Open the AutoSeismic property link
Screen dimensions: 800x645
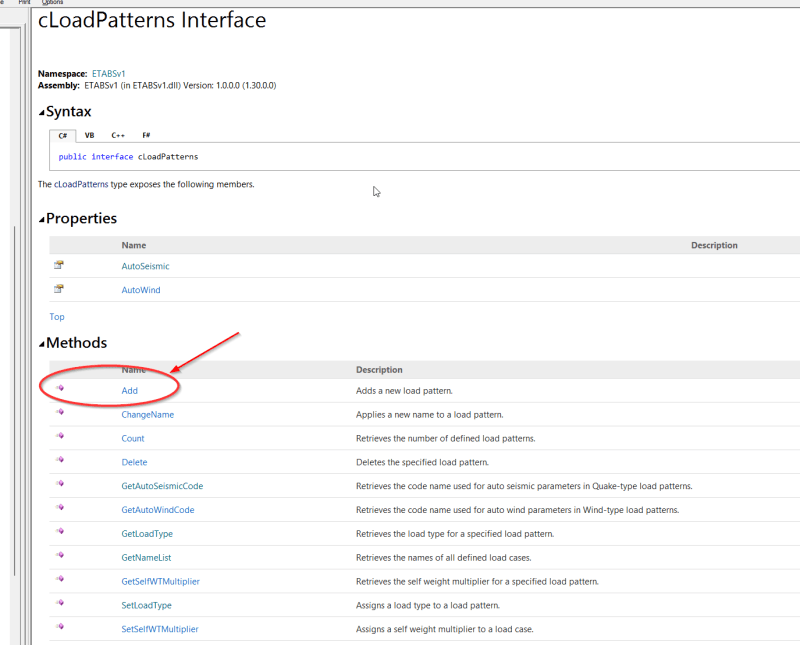click(145, 266)
